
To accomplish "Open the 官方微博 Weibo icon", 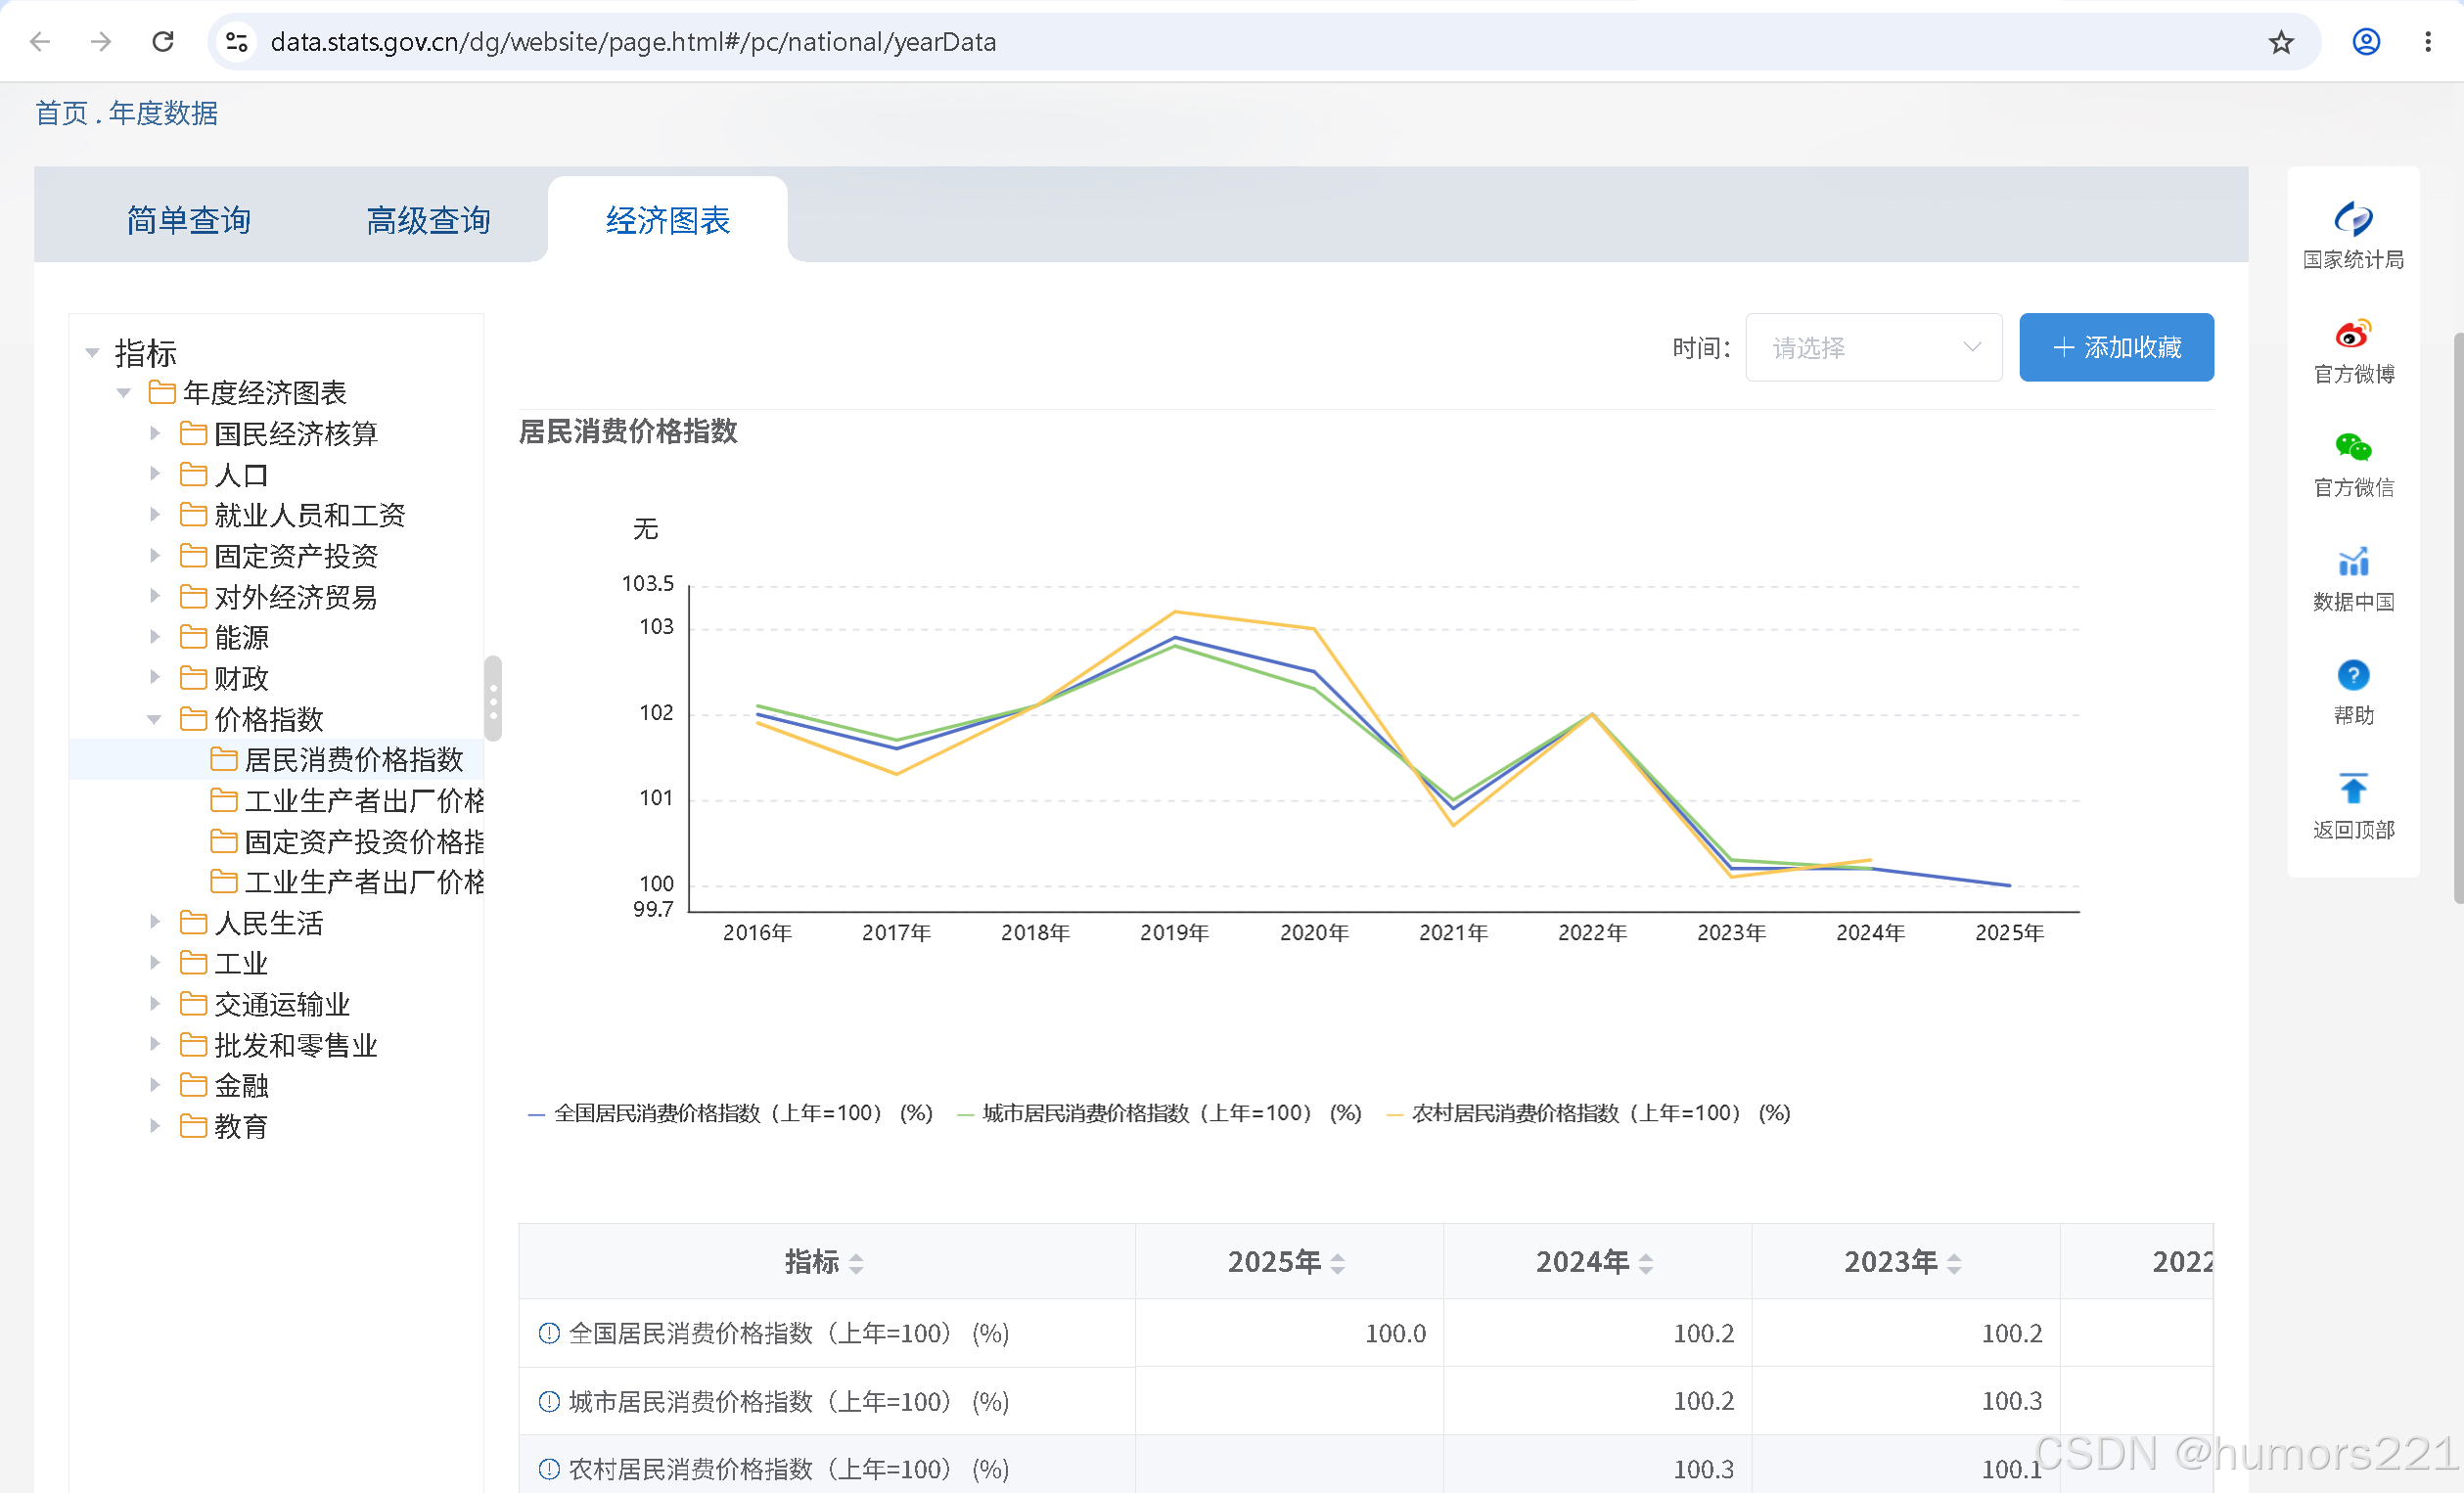I will [2353, 333].
